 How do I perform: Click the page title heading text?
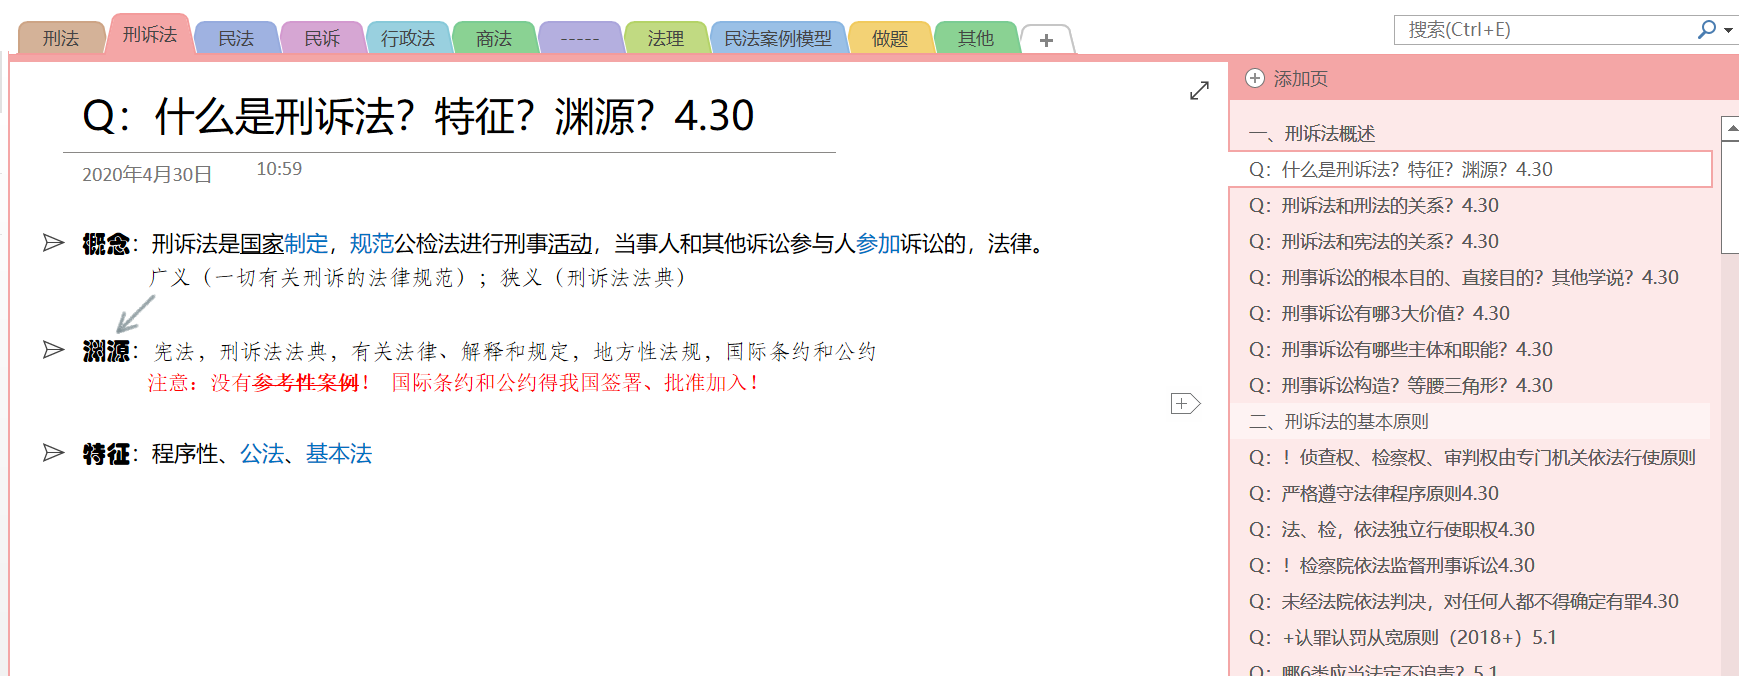(418, 116)
